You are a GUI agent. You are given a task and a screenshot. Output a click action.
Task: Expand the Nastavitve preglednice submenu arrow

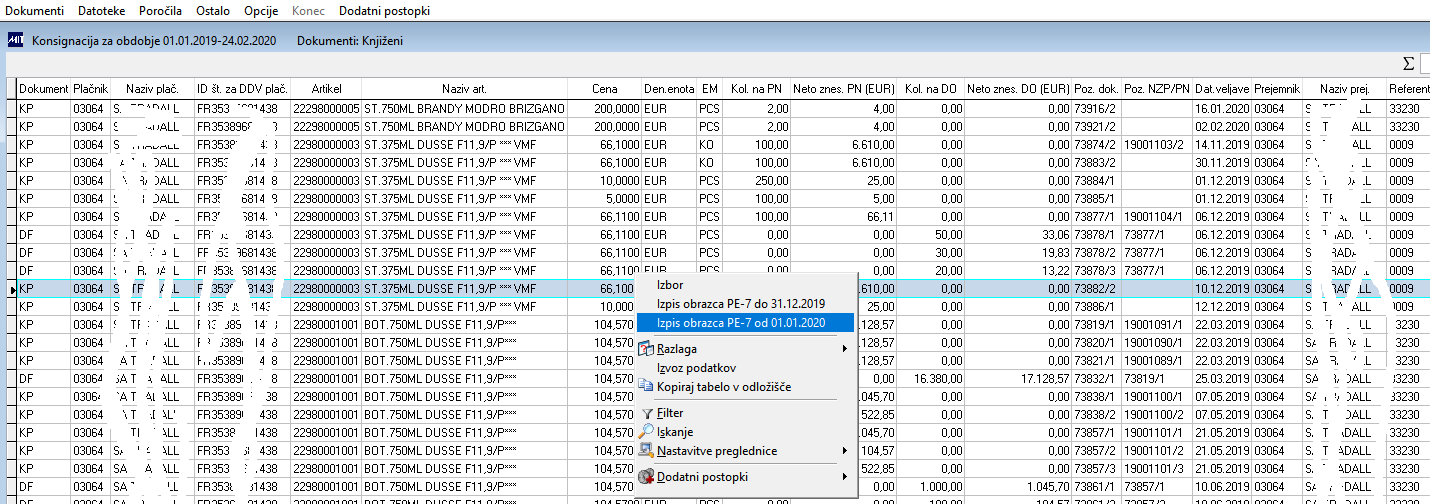[x=845, y=451]
